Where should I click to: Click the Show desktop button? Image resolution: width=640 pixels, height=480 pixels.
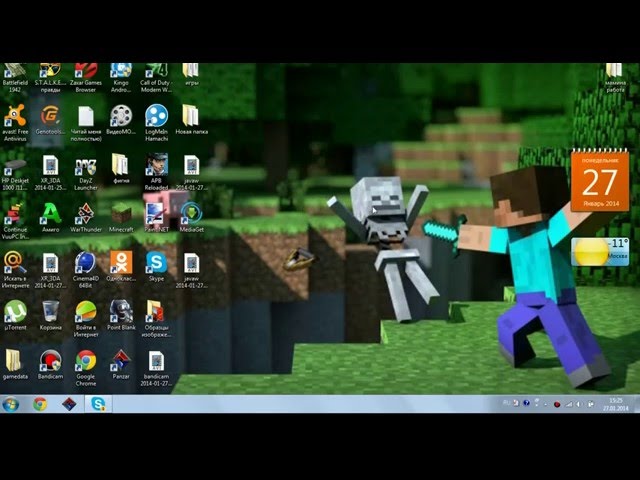[x=636, y=404]
